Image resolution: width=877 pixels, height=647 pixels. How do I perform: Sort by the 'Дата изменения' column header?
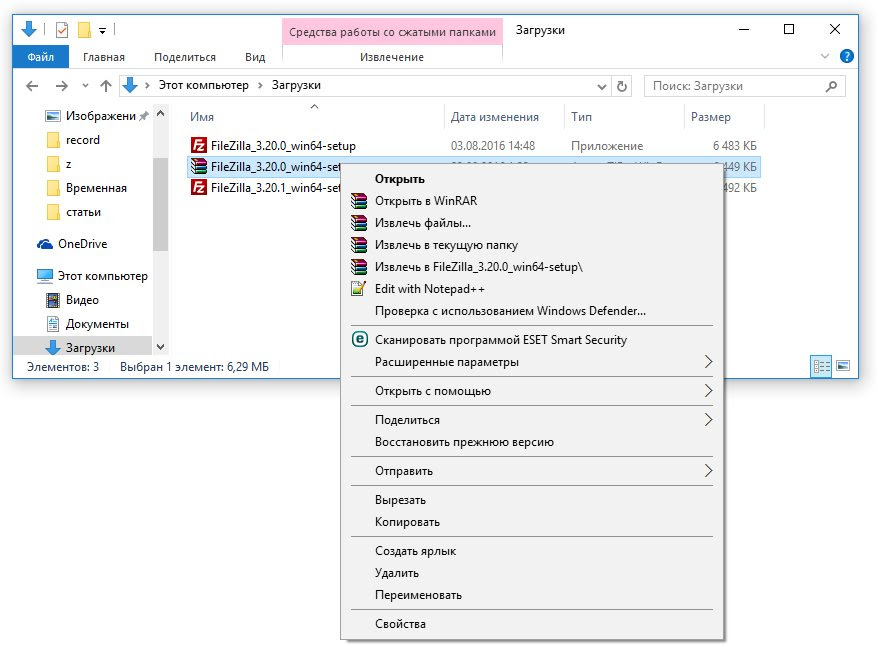pos(495,117)
